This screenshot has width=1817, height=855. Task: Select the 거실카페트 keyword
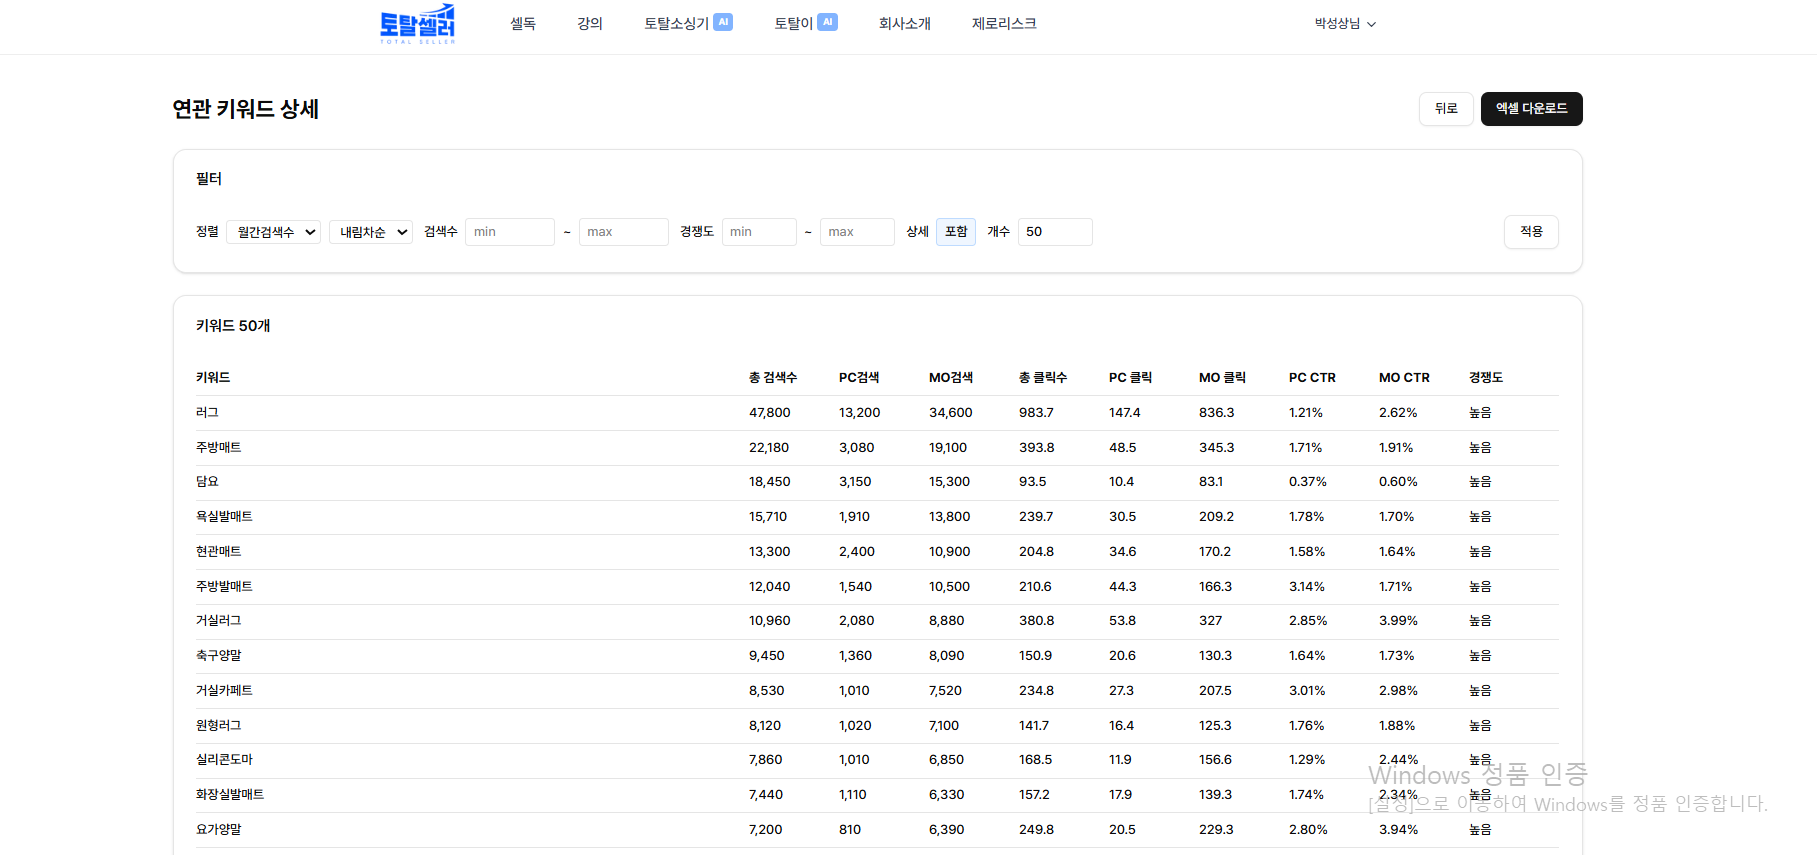[x=224, y=691]
